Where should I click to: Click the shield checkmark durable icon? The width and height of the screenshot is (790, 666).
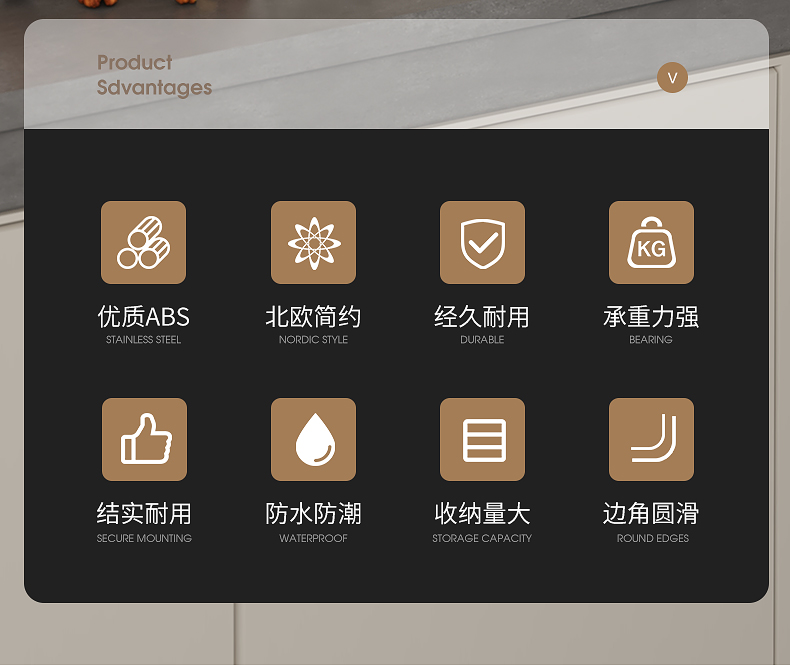482,242
